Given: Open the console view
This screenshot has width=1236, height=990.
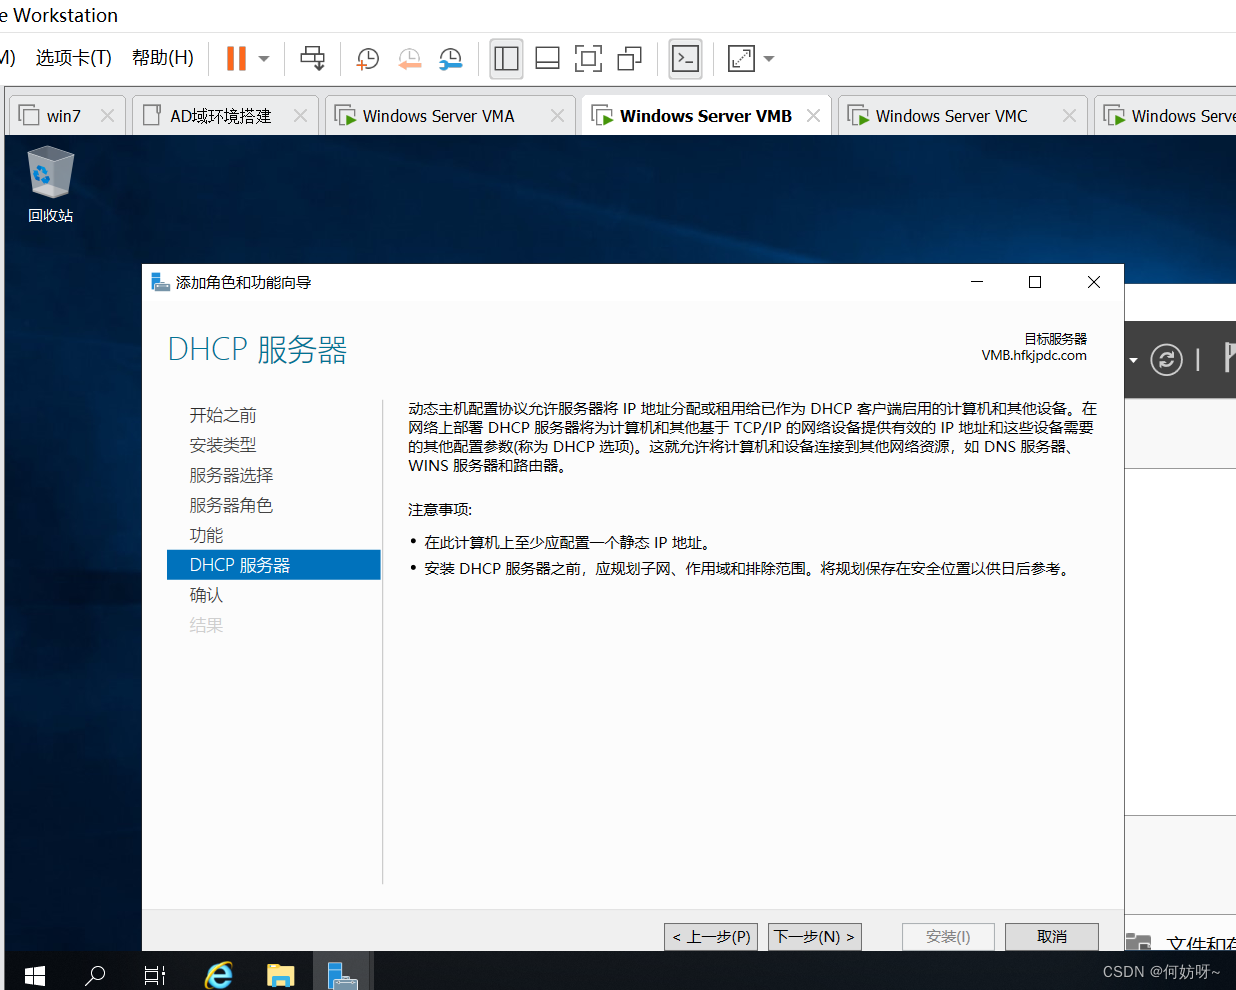Looking at the screenshot, I should coord(686,59).
